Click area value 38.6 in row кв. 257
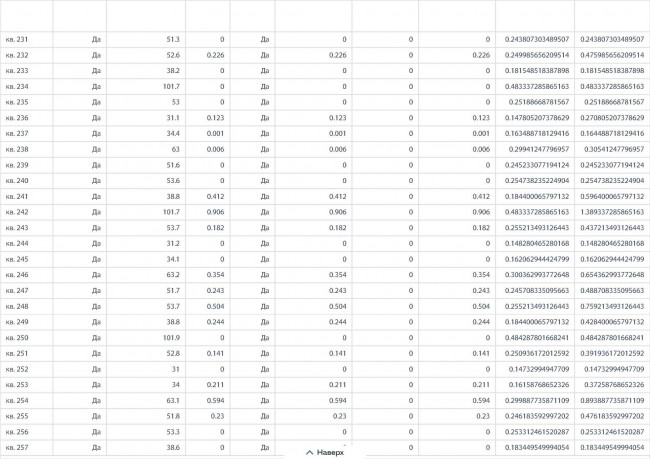 pyautogui.click(x=173, y=447)
